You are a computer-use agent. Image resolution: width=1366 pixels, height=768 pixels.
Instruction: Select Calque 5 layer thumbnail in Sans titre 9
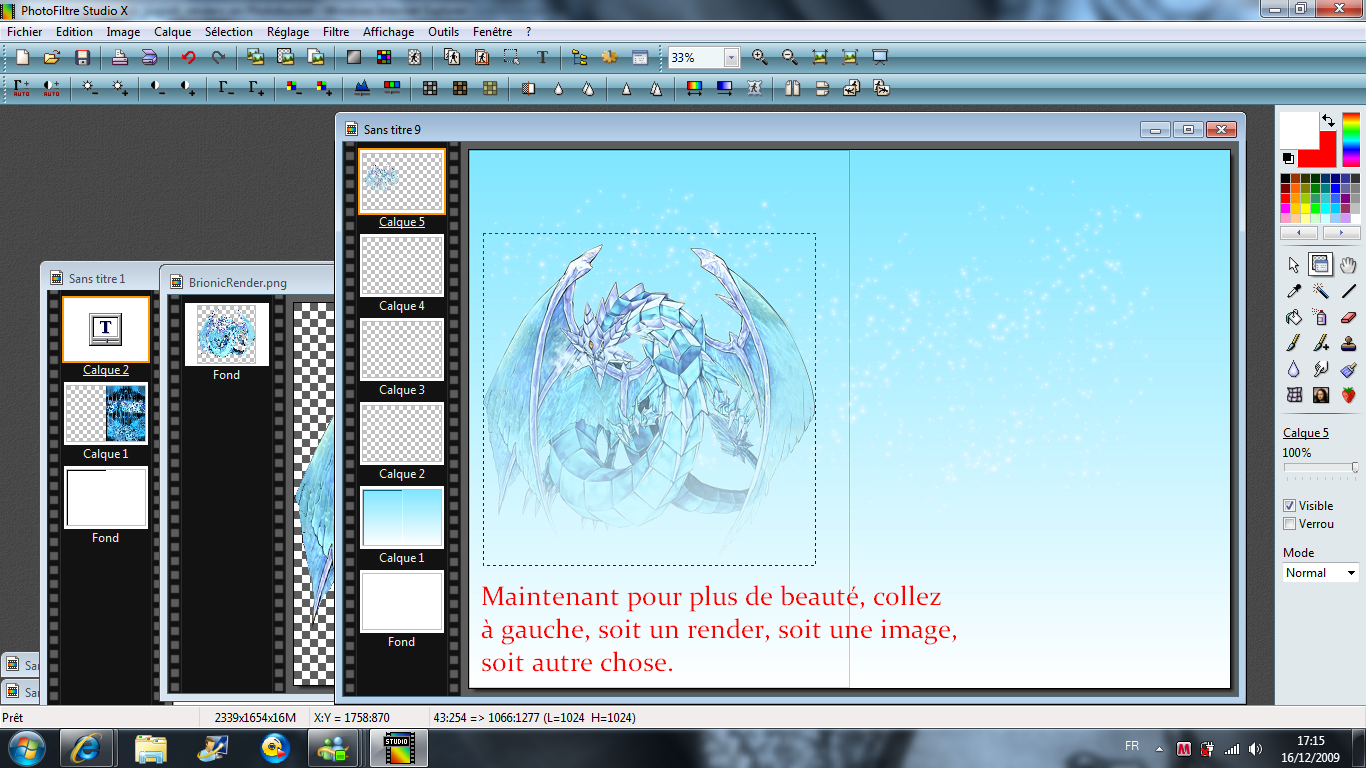coord(401,181)
